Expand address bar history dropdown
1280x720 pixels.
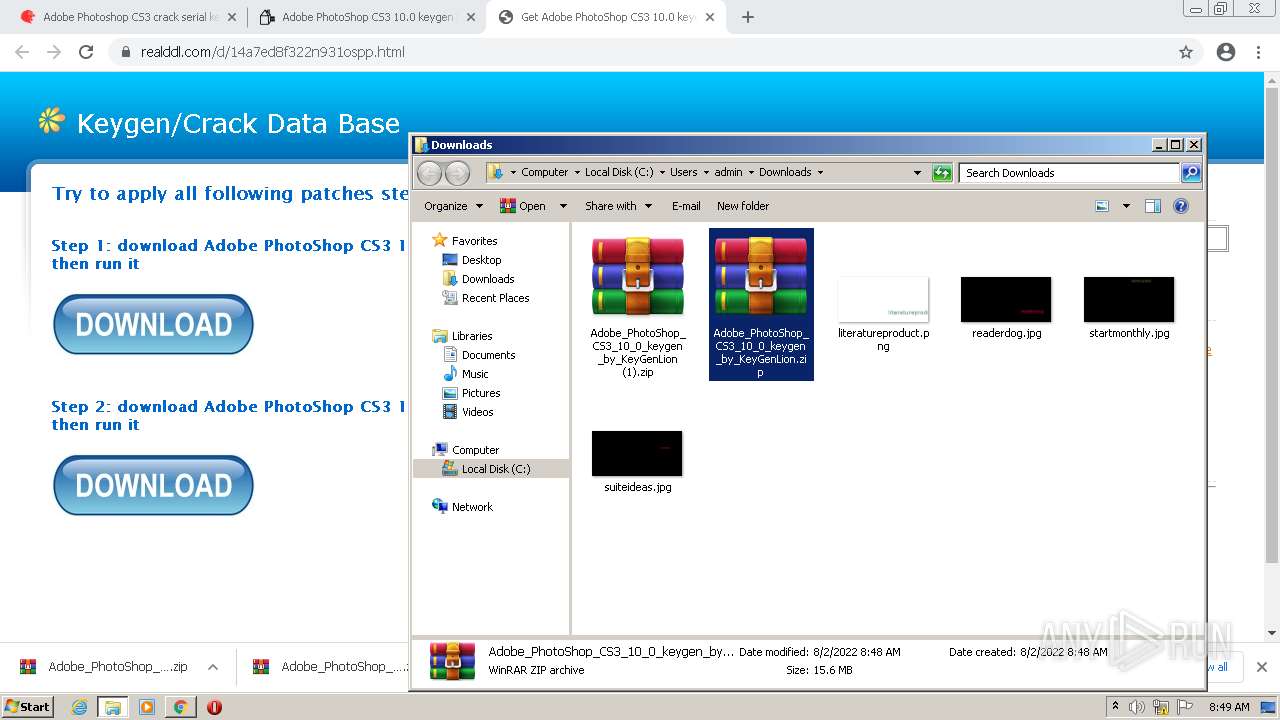pos(917,172)
